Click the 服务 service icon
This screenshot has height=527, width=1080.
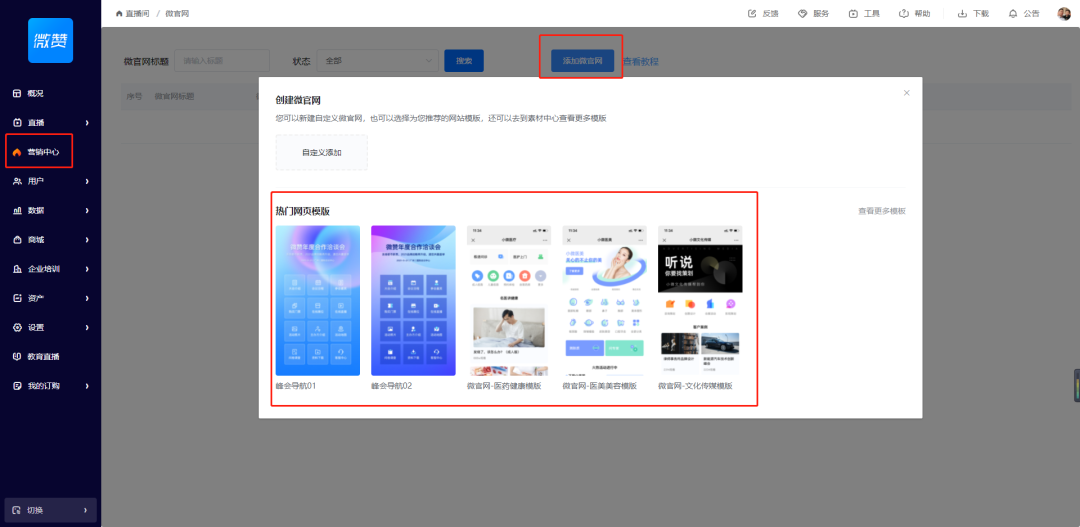(x=803, y=14)
